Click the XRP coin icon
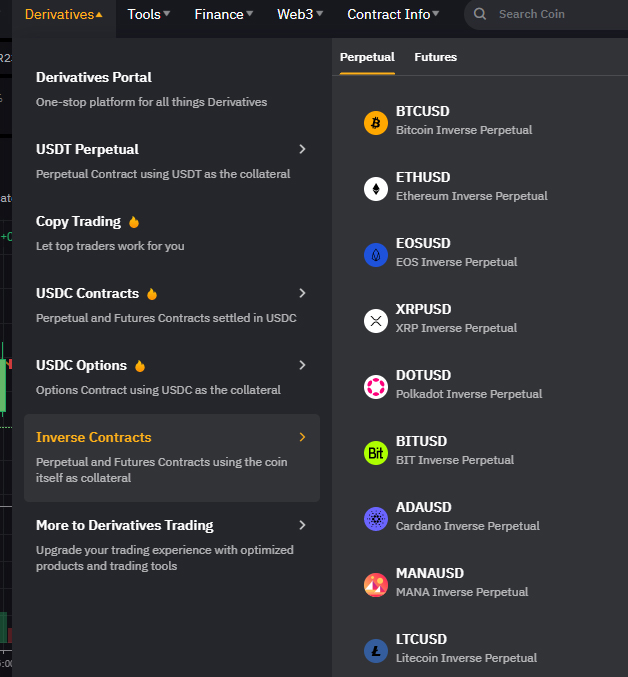Screen dimensions: 628x677 [376, 321]
